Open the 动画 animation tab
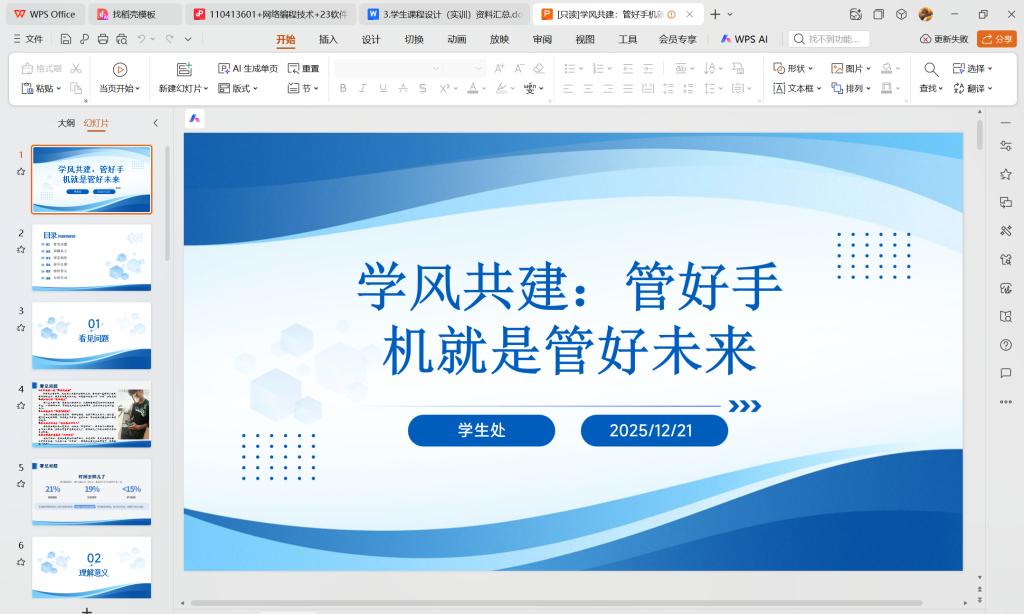The image size is (1024, 614). (x=457, y=39)
